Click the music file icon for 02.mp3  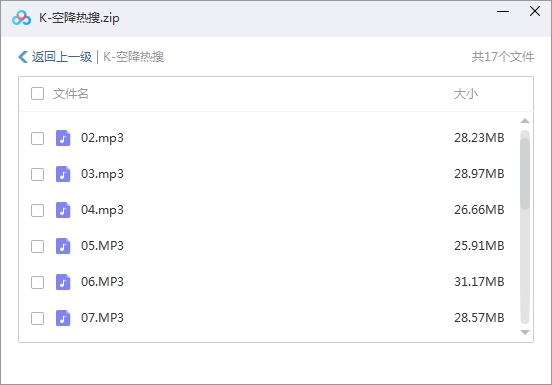(x=63, y=138)
